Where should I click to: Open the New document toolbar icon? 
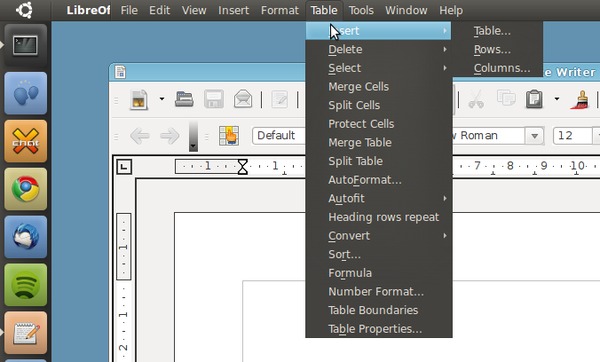coord(139,99)
